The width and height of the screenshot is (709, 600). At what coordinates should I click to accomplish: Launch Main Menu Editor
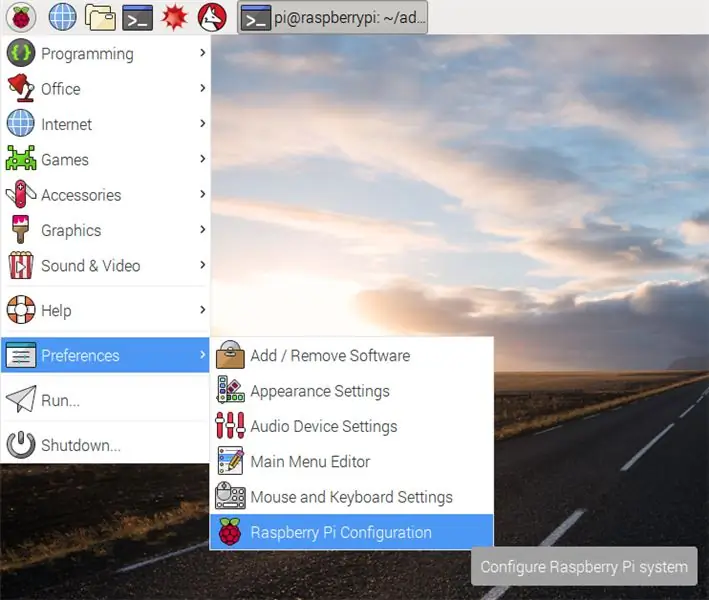352,461
